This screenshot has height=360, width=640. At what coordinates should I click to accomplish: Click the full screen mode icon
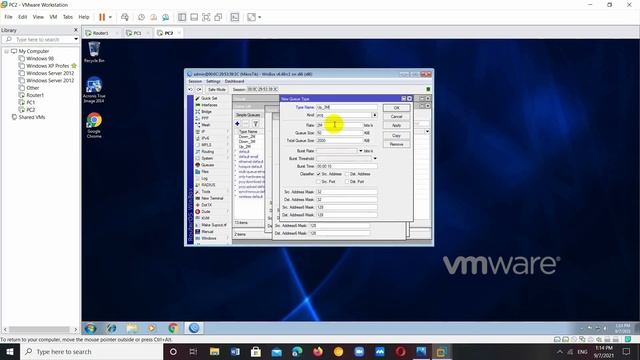(x=206, y=17)
